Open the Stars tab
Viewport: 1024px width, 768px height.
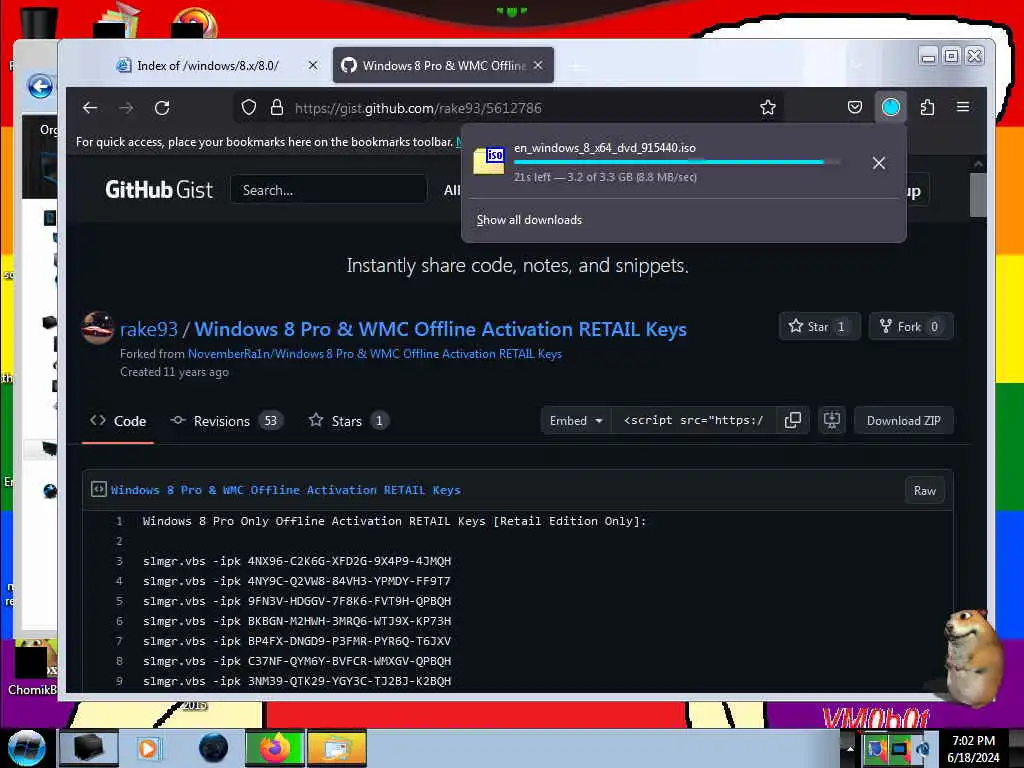click(348, 421)
